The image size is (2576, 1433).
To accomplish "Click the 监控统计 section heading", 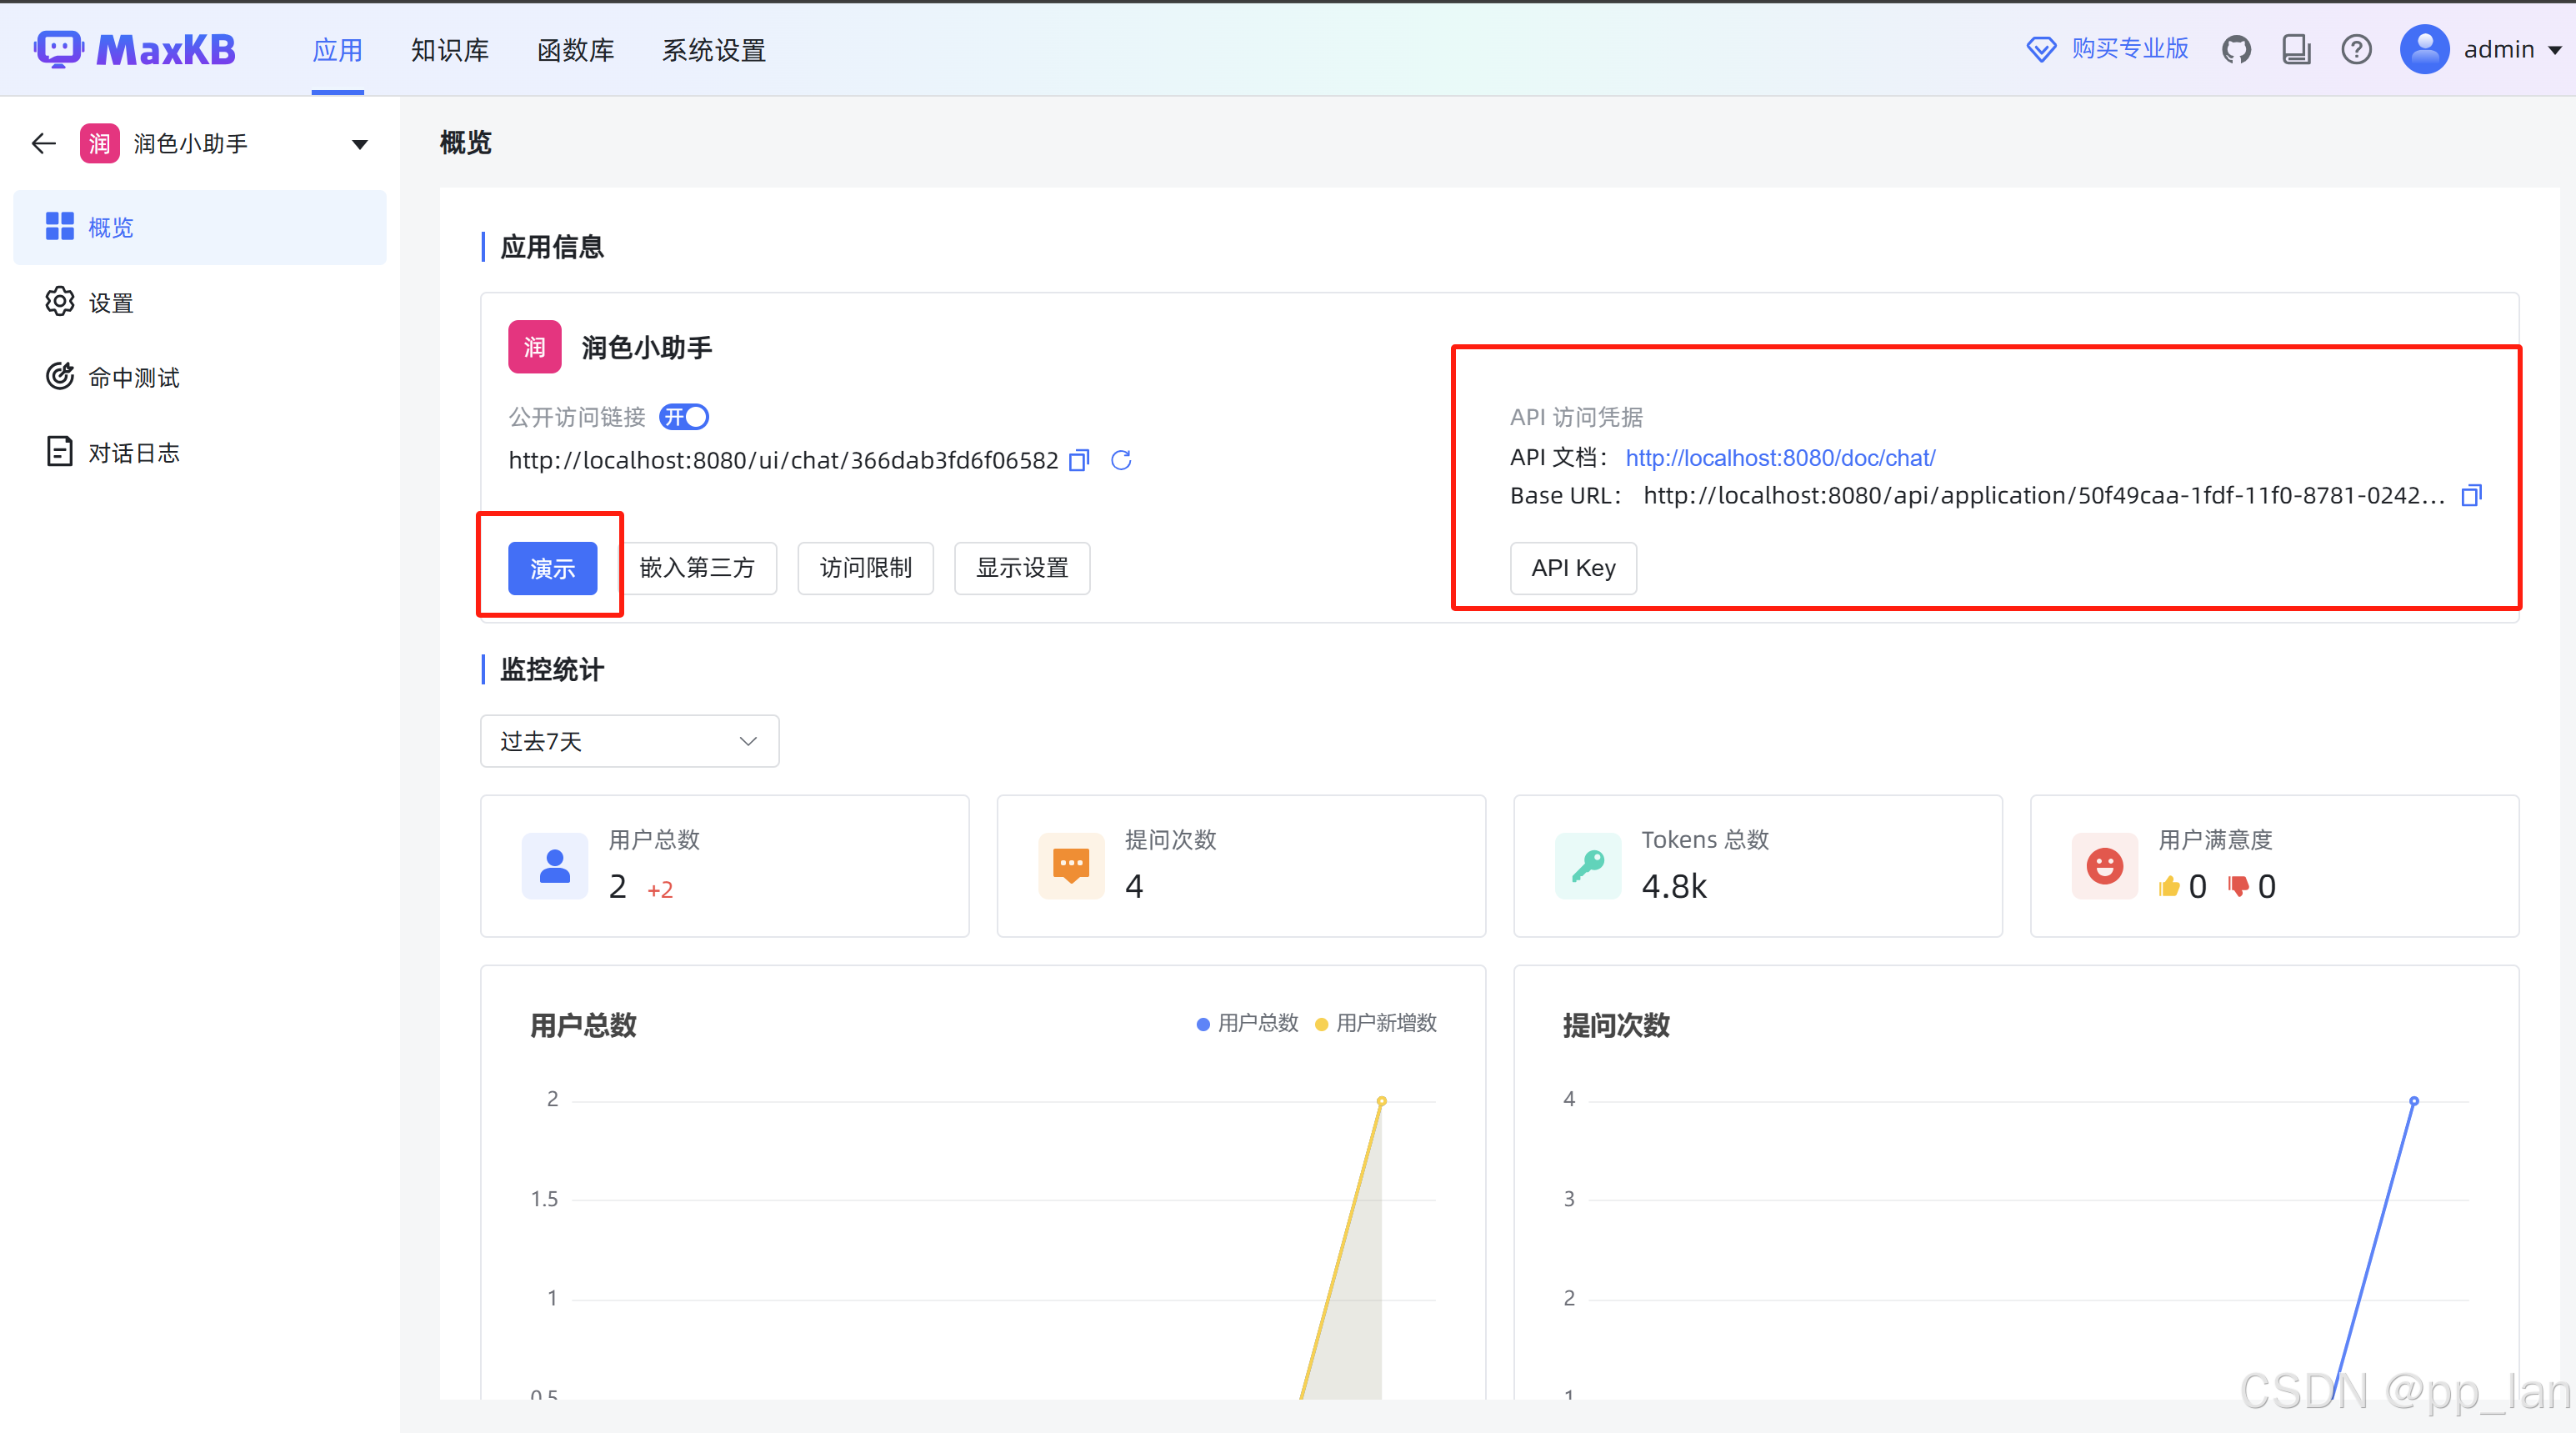I will point(552,670).
